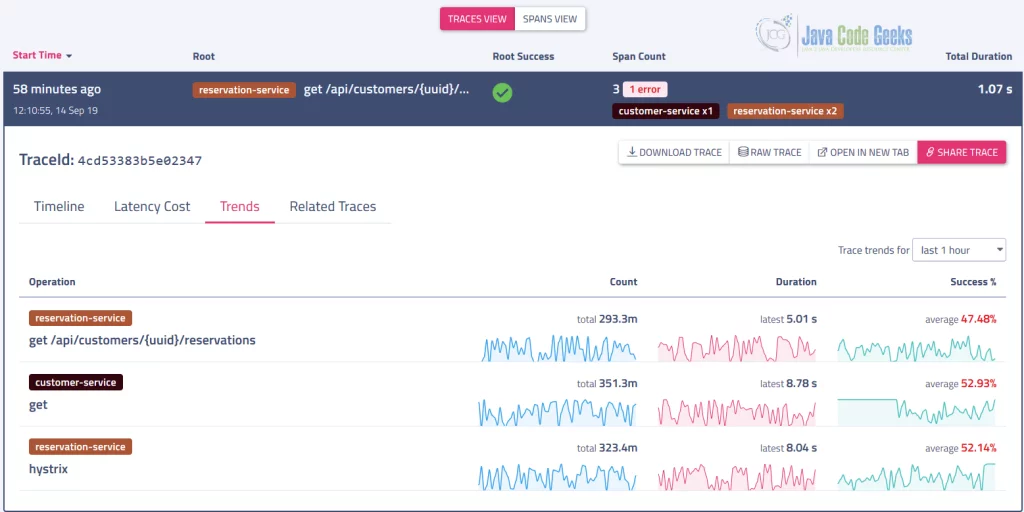Click the duration sparkline for hystrix
1024x512 pixels.
[x=737, y=477]
